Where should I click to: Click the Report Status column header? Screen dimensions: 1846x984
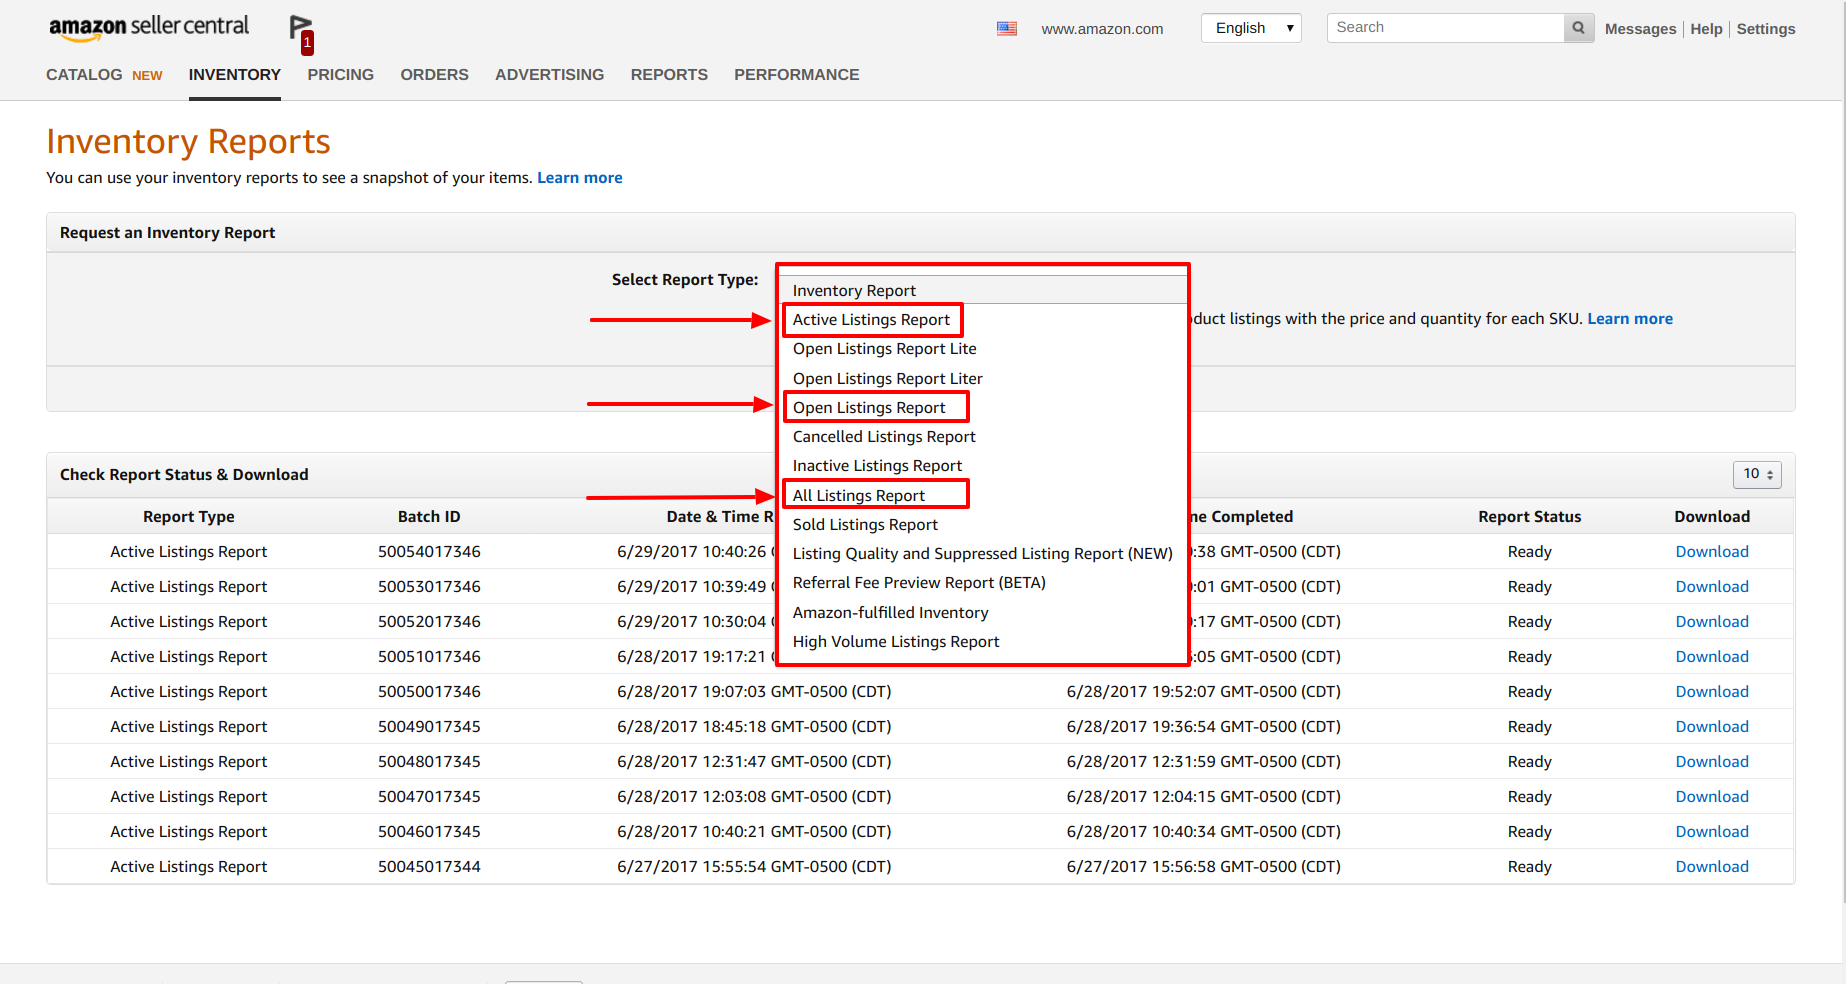pyautogui.click(x=1530, y=517)
